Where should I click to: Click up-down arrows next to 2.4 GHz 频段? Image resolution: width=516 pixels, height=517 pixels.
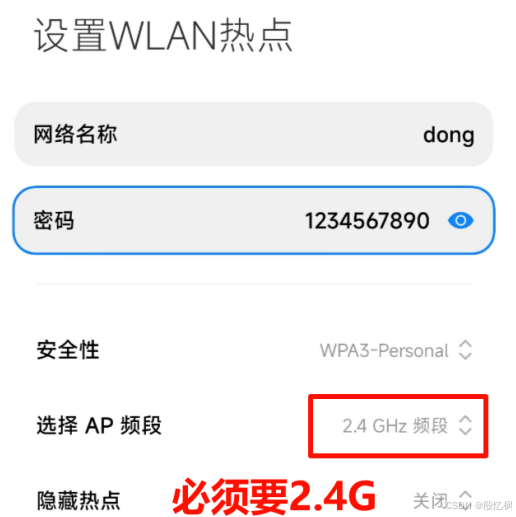tap(465, 425)
